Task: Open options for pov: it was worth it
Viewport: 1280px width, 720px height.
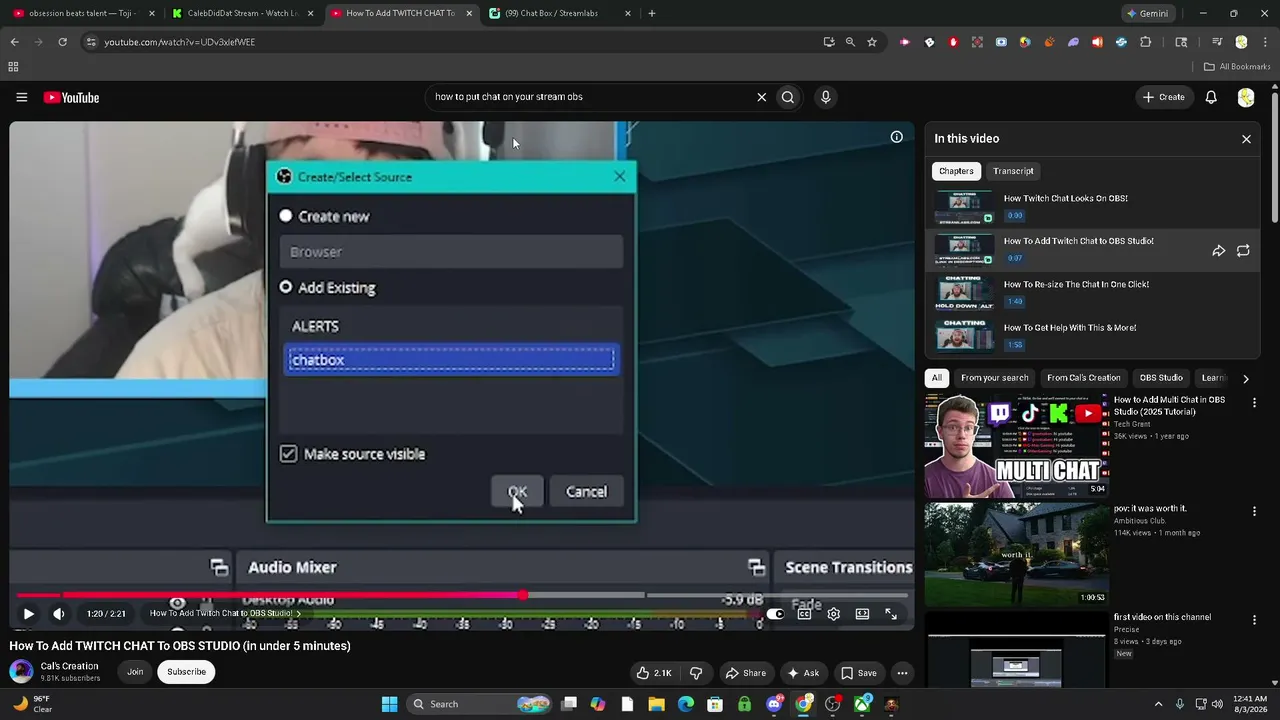Action: point(1254,511)
